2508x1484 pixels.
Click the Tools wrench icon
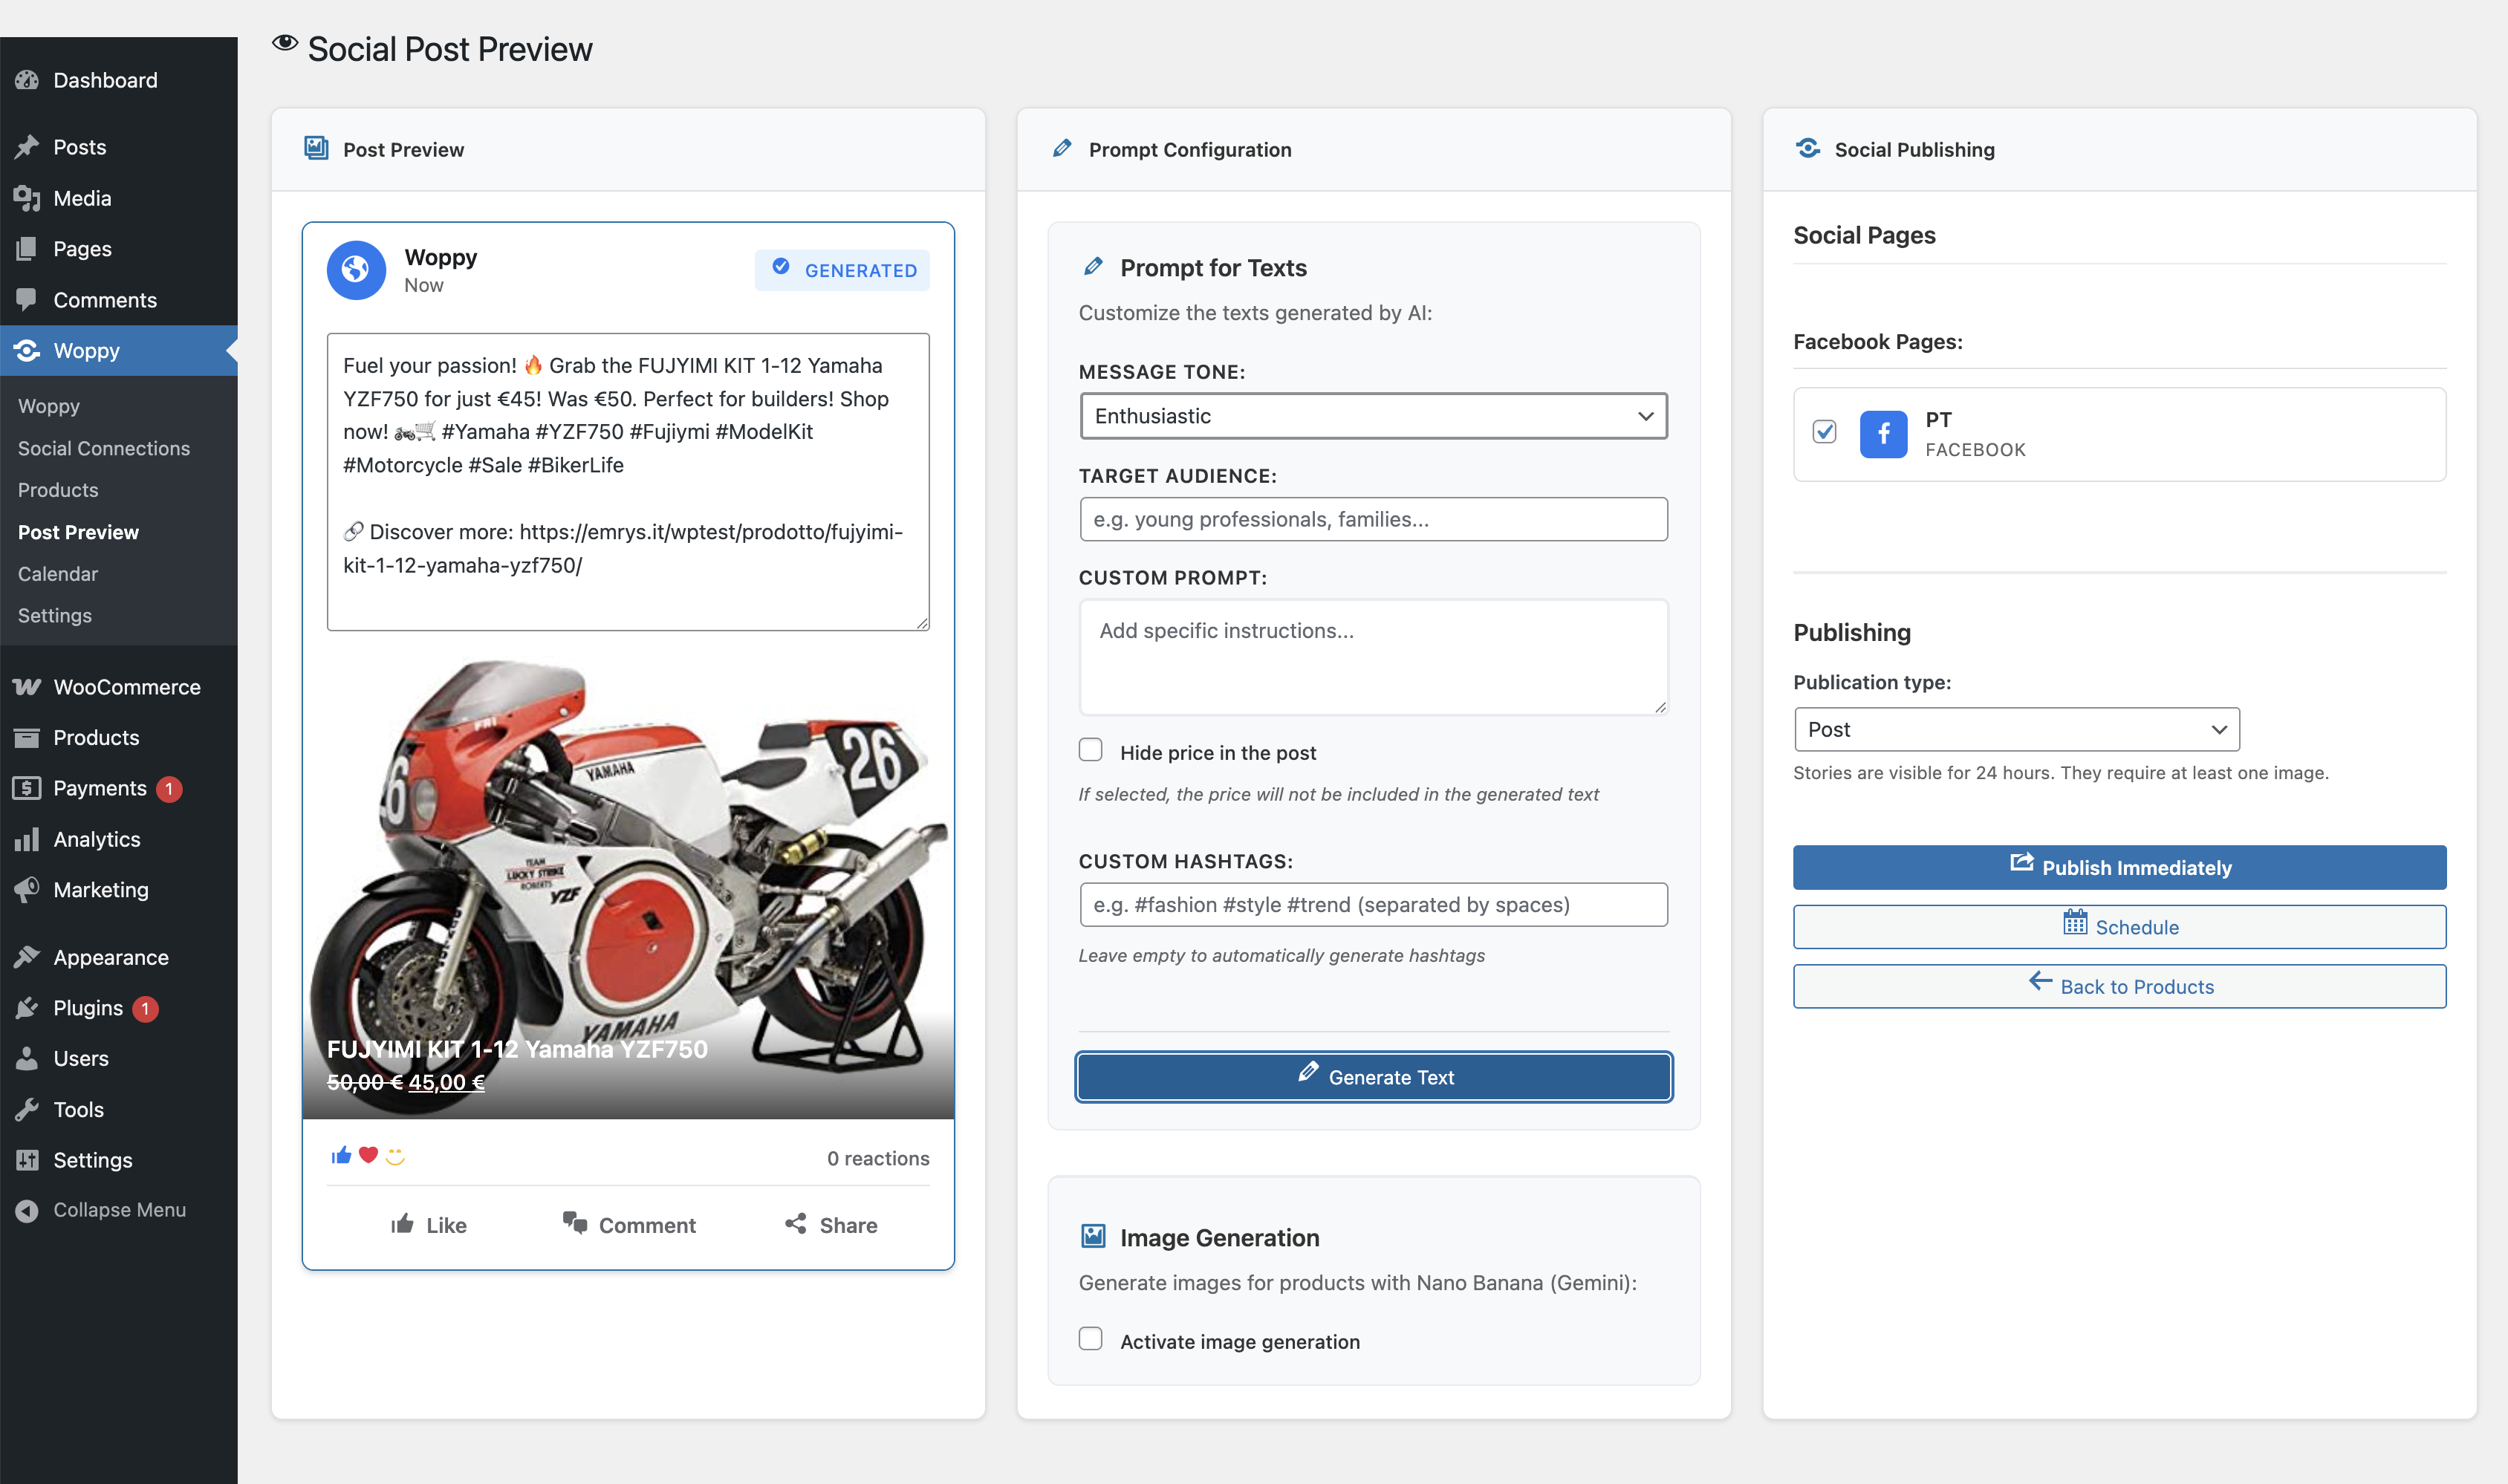pyautogui.click(x=27, y=1109)
